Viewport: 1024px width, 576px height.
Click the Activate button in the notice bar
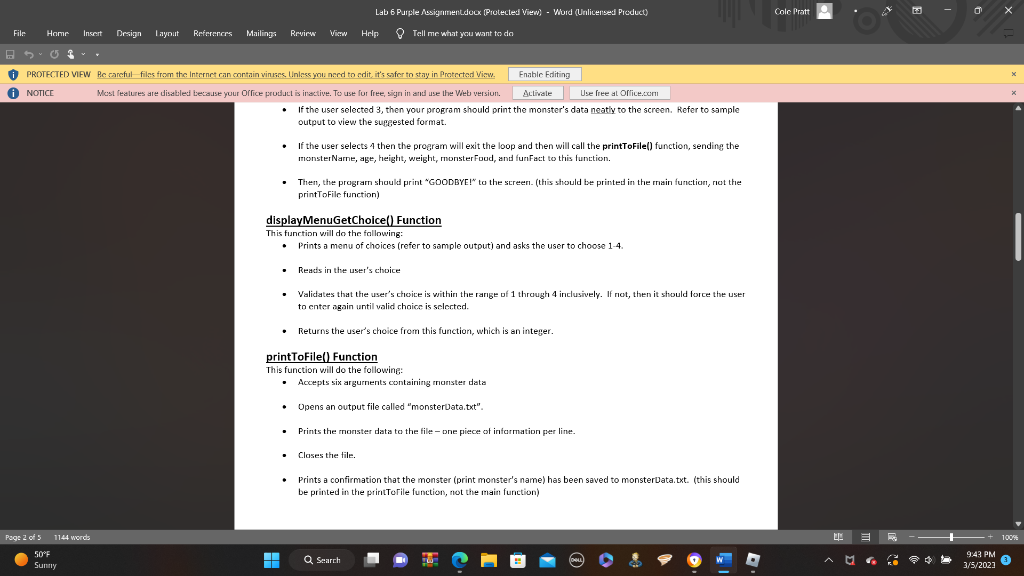tap(538, 91)
